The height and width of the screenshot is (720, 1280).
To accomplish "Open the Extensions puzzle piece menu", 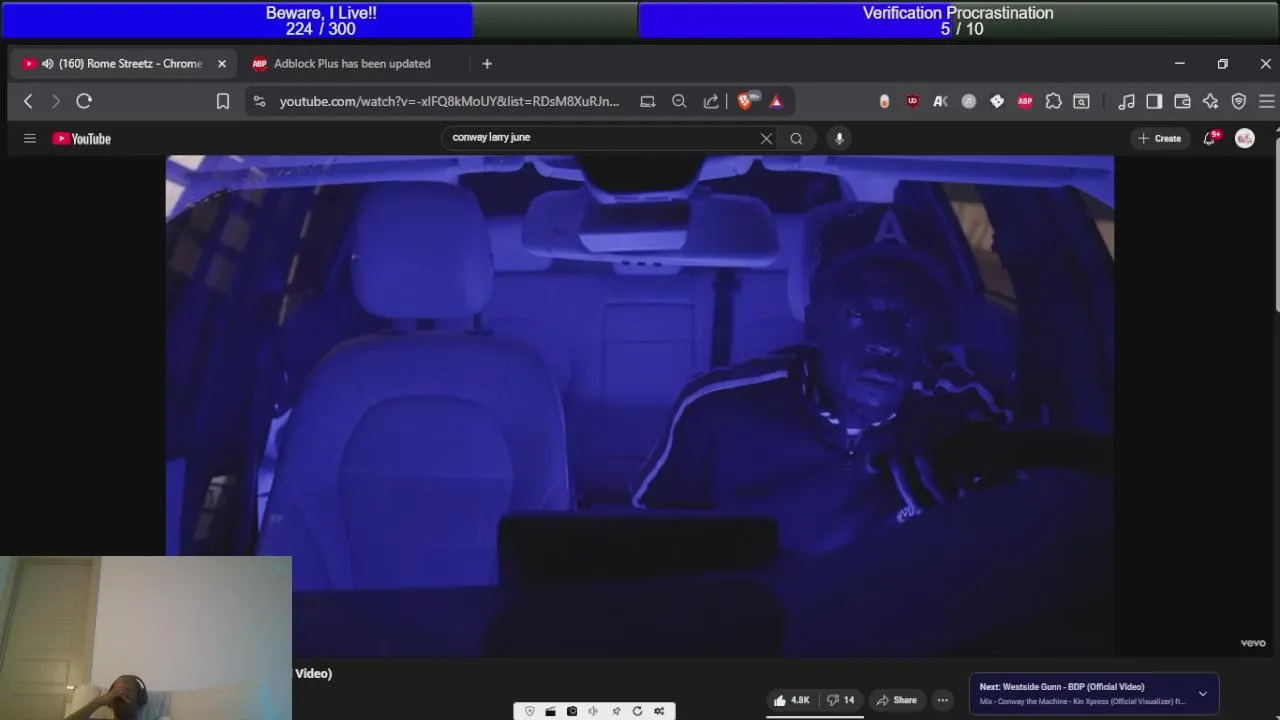I will 1053,101.
